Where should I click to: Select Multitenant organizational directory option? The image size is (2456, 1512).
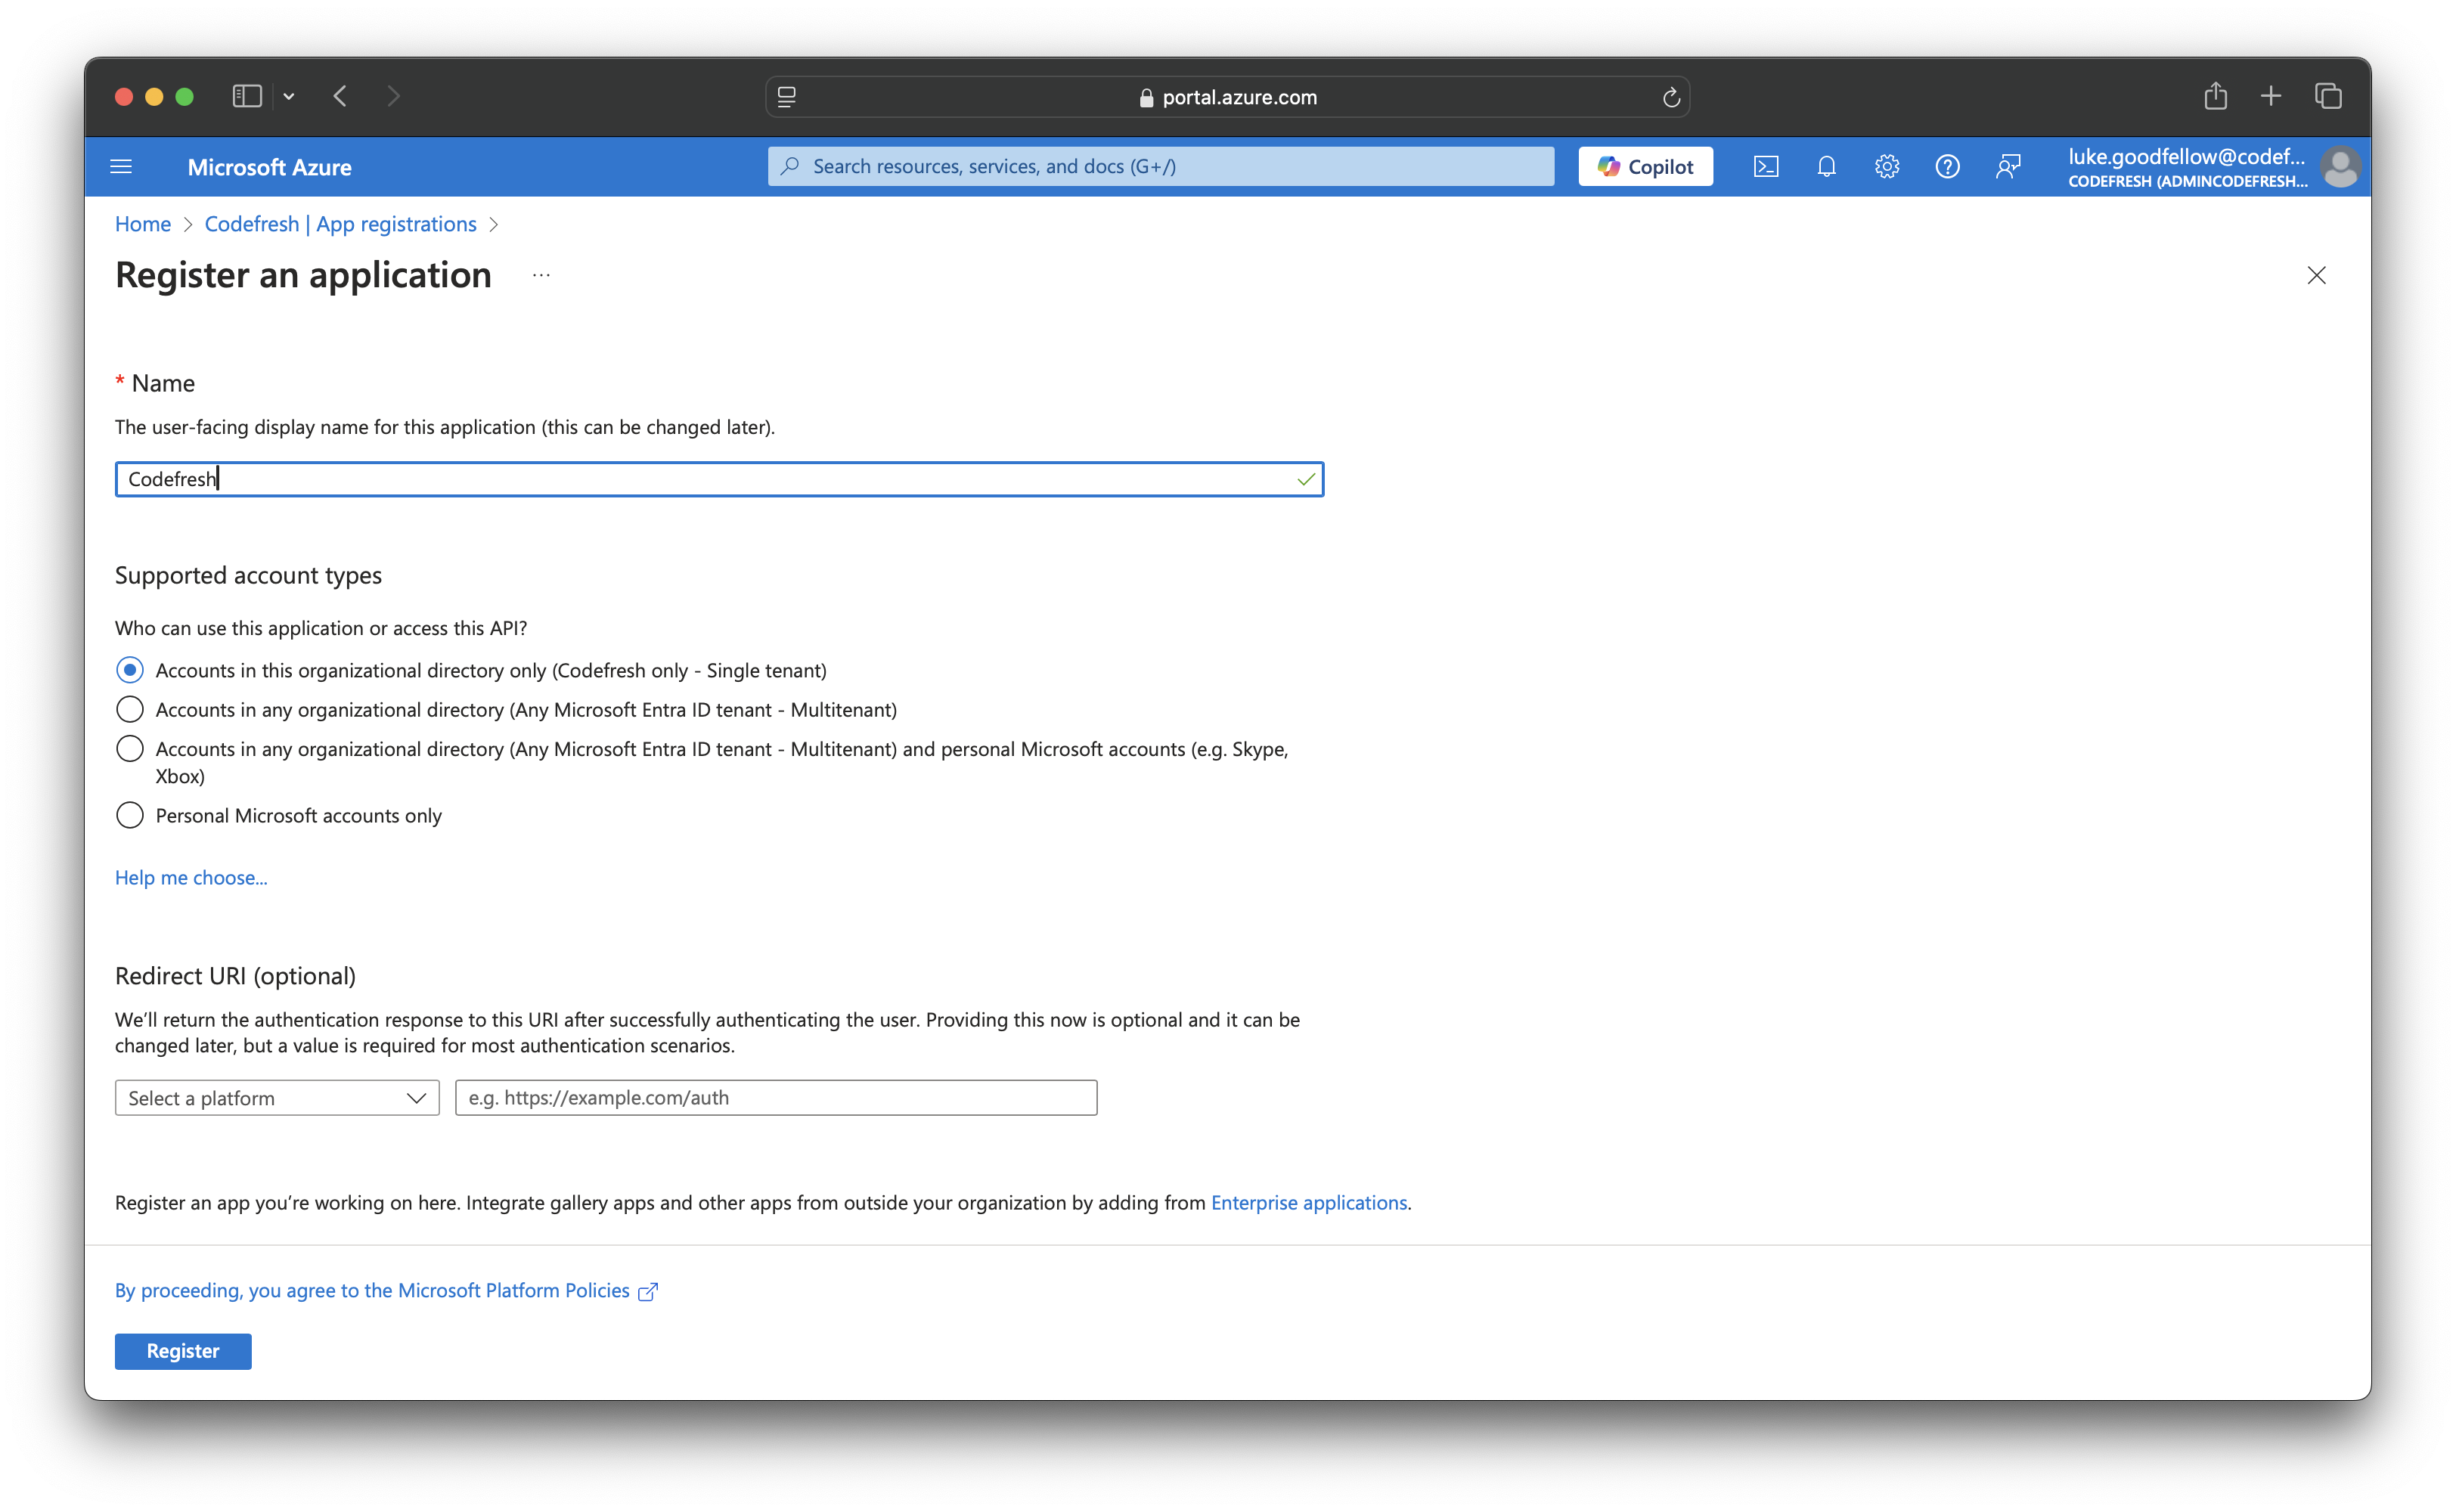coord(130,709)
